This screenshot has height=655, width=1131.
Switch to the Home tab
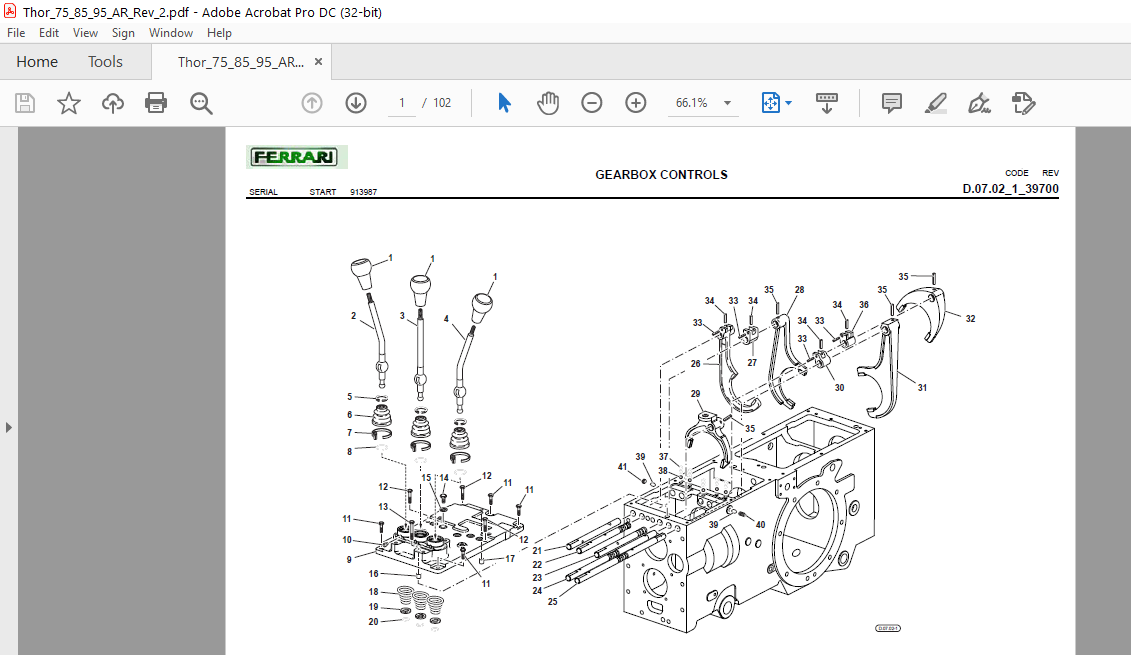click(x=37, y=62)
